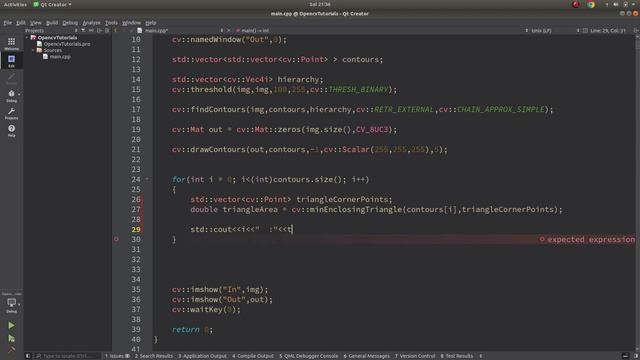This screenshot has width=640, height=360.
Task: Open the Edit menu
Action: tap(21, 23)
